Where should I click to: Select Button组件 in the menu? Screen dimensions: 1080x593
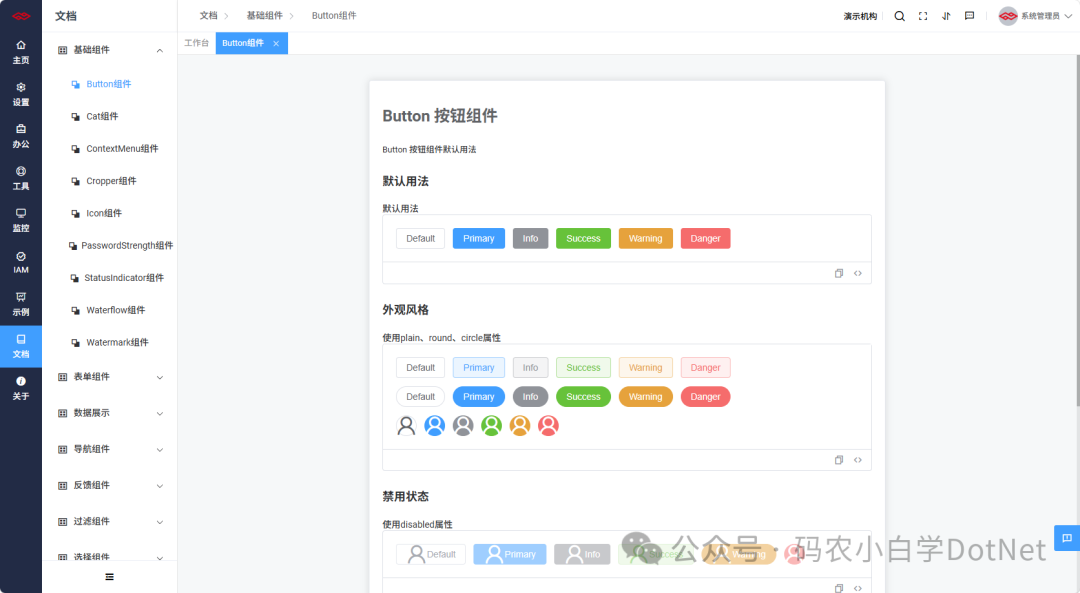[x=109, y=84]
